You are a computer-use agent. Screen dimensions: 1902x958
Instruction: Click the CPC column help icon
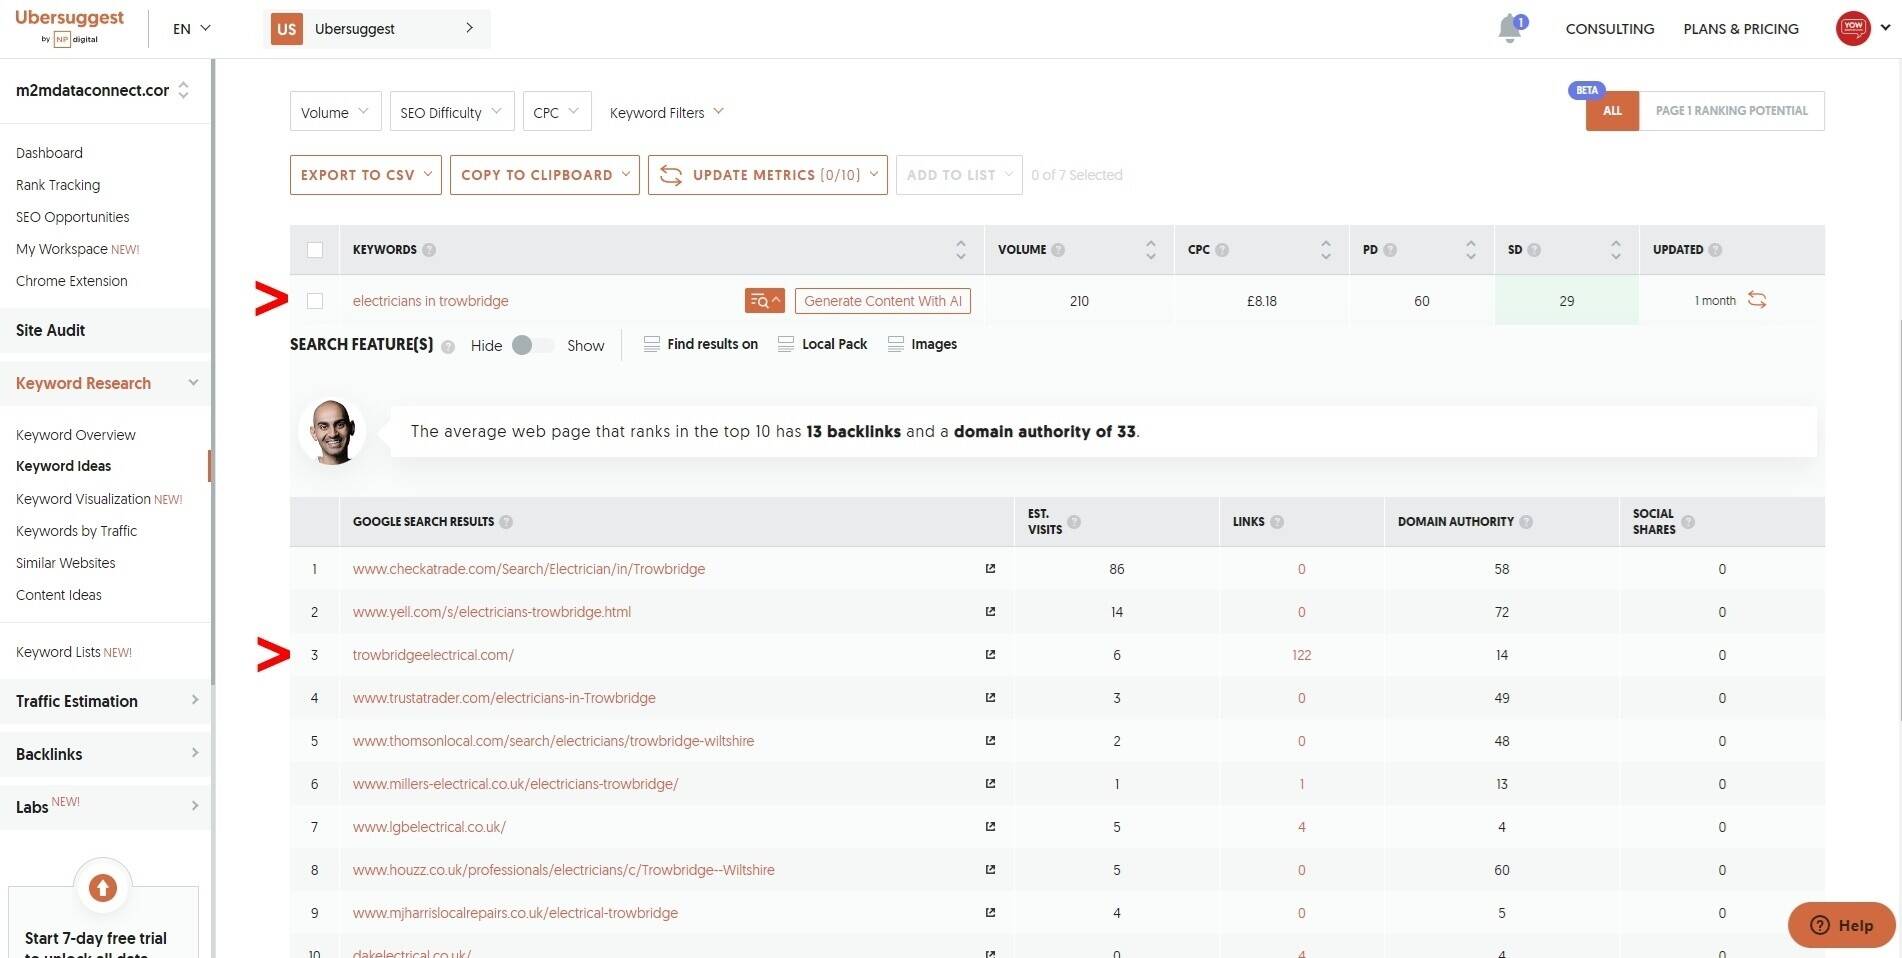[x=1222, y=250]
